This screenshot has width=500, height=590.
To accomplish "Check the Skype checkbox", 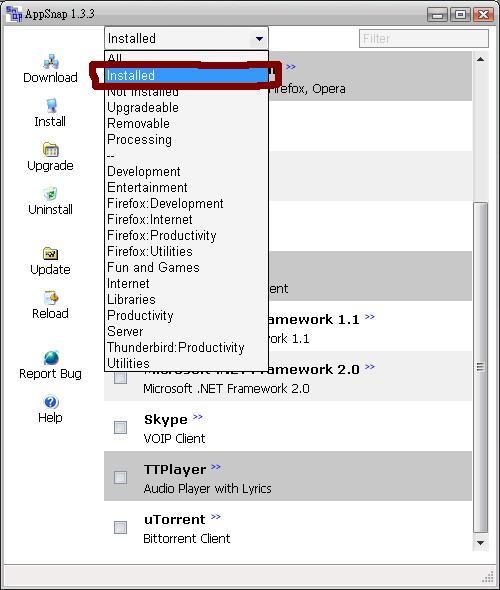I will point(120,427).
